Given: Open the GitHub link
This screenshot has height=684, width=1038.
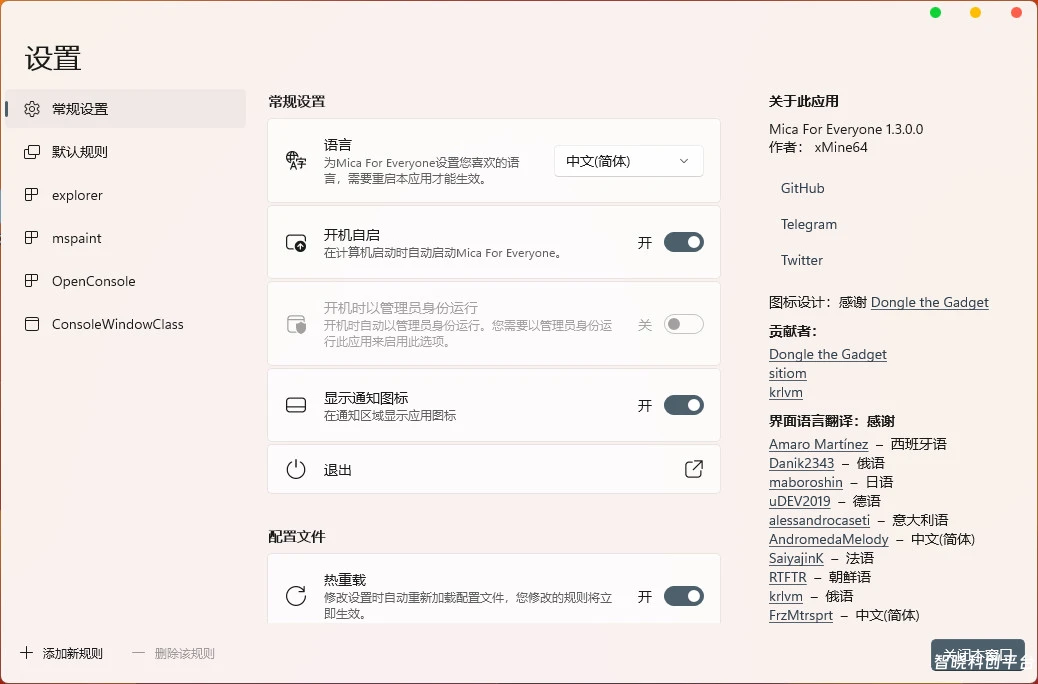Looking at the screenshot, I should click(802, 188).
